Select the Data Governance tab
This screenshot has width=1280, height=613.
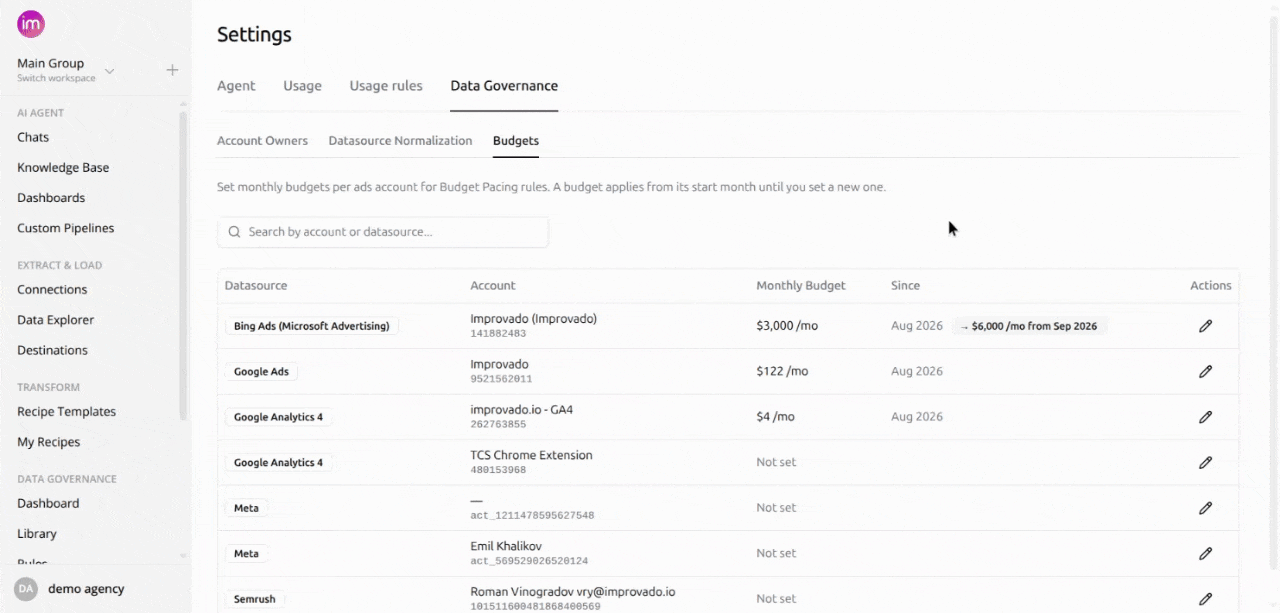pos(504,86)
